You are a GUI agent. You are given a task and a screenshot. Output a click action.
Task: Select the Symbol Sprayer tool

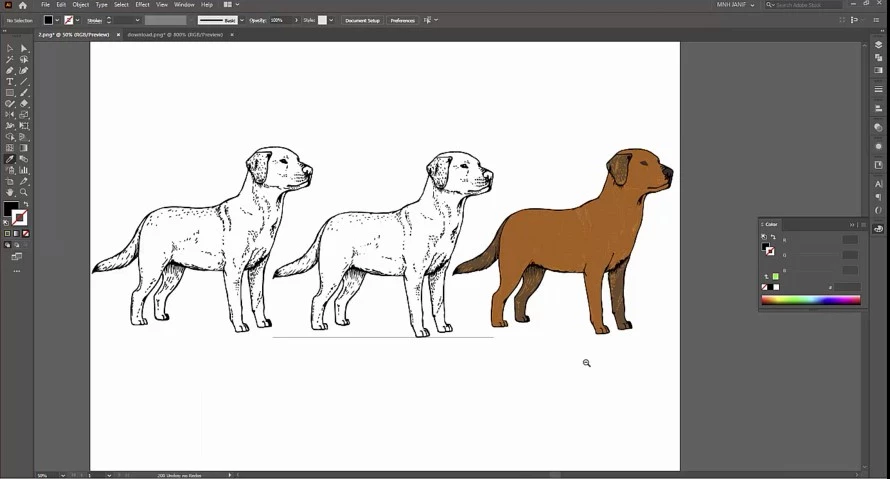(10, 170)
